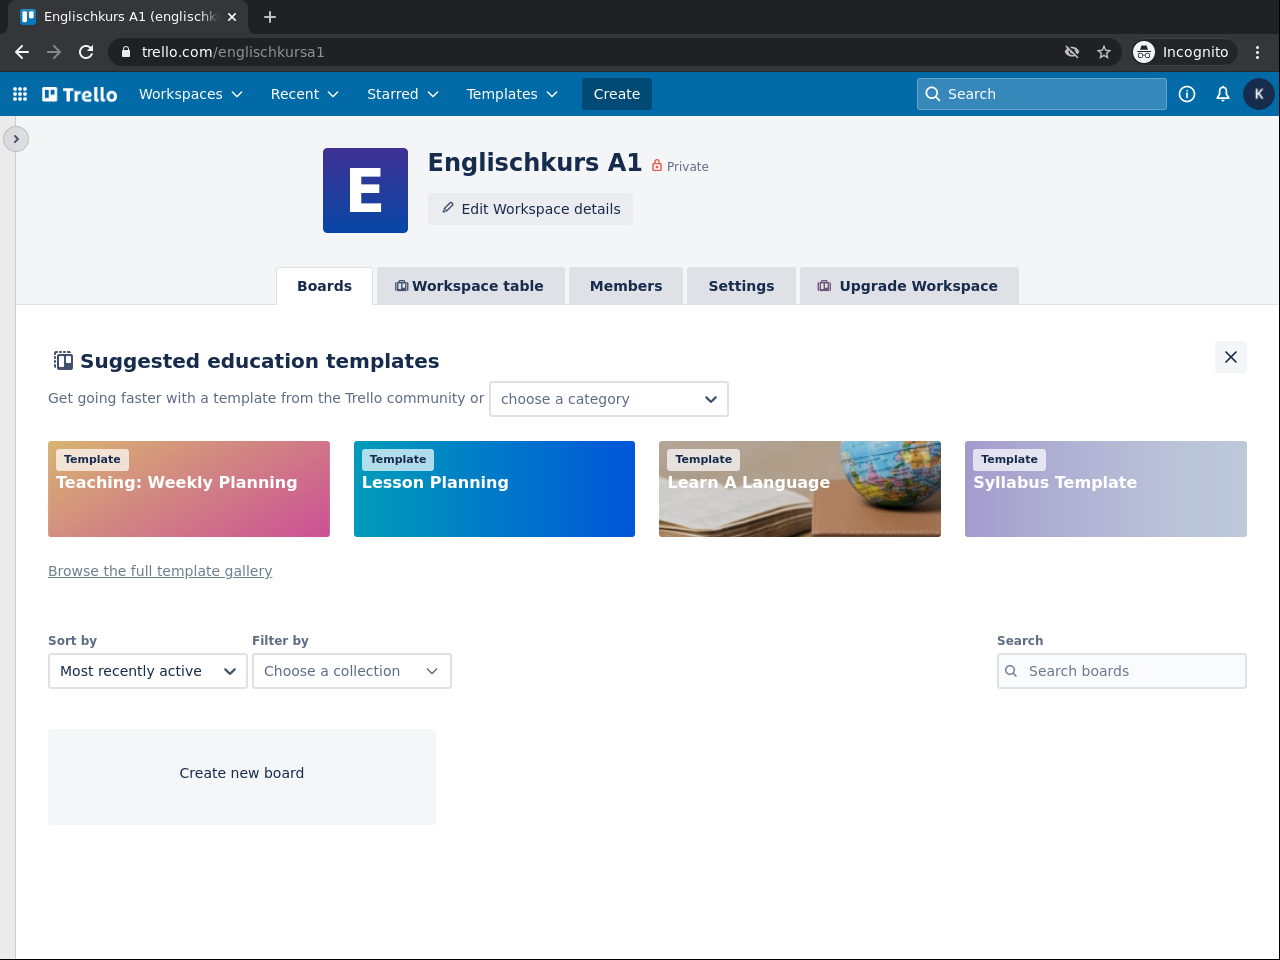The height and width of the screenshot is (960, 1280).
Task: Click Create new board tile
Action: coord(242,777)
